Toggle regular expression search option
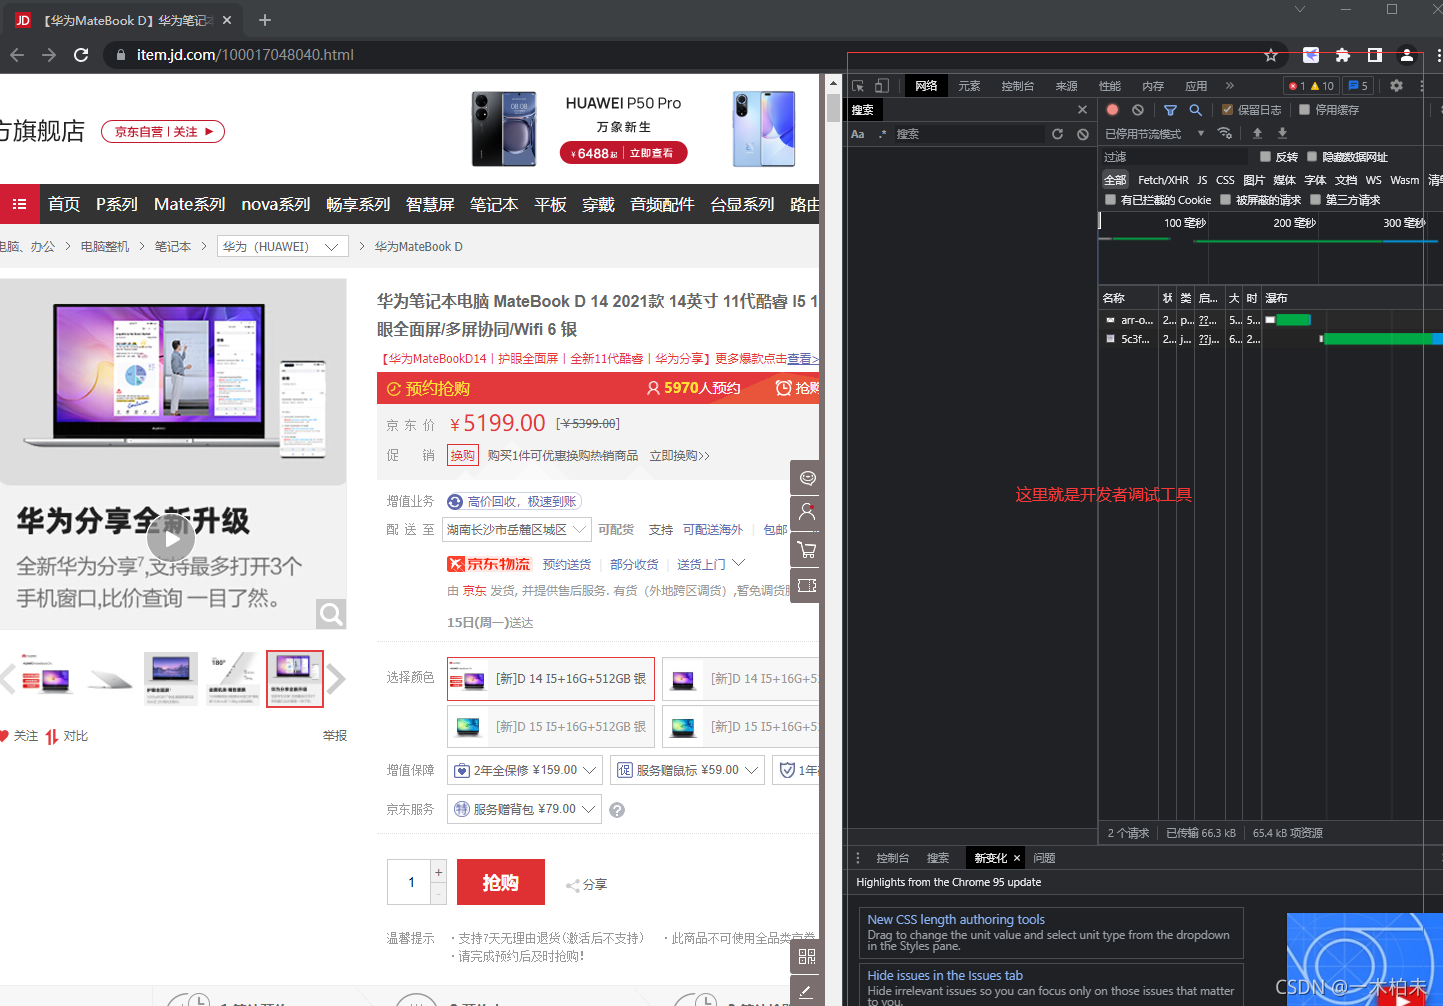1443x1006 pixels. pyautogui.click(x=882, y=134)
